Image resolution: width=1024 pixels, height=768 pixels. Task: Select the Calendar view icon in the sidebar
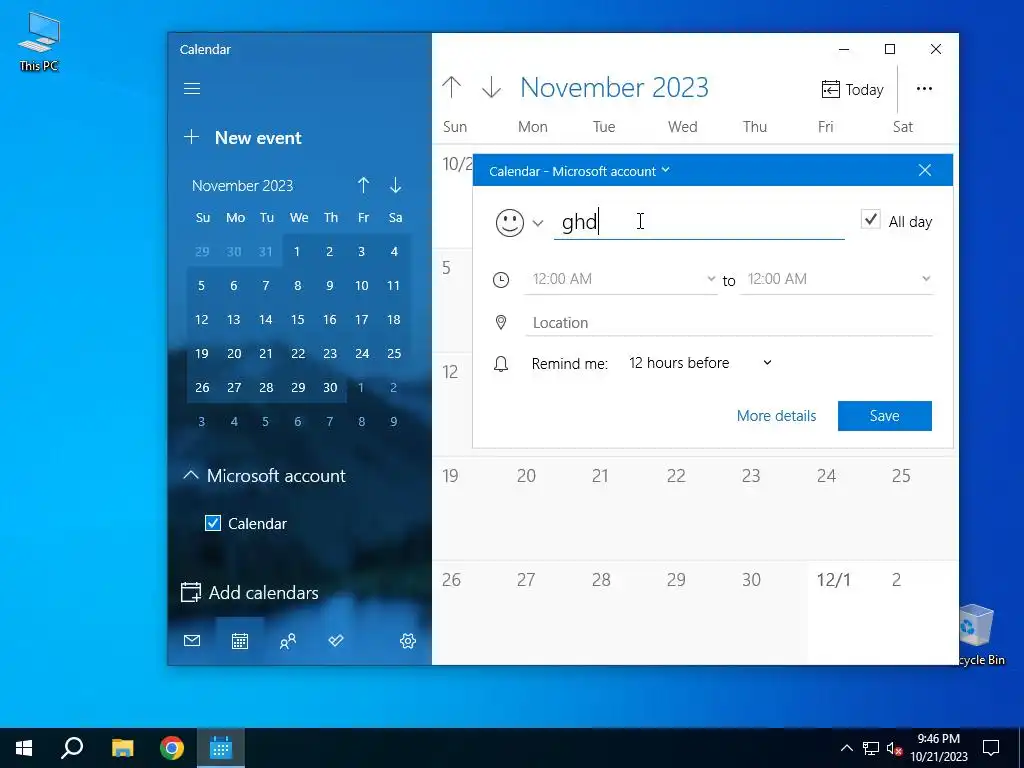(240, 641)
